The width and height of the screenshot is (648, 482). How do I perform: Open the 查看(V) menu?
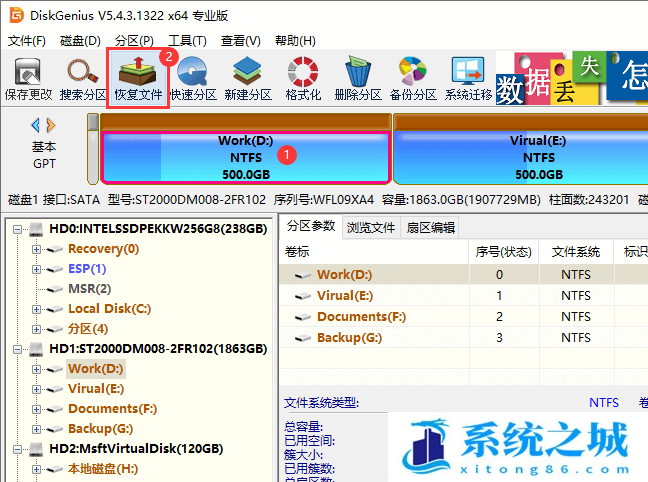tap(241, 41)
